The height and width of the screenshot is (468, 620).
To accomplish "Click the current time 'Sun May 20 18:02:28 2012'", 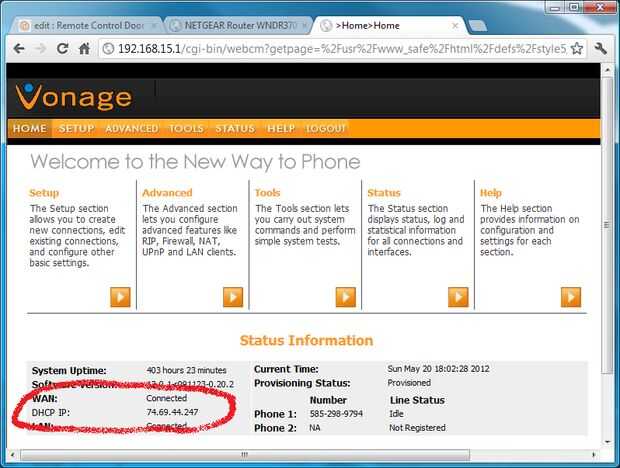I will (x=438, y=369).
